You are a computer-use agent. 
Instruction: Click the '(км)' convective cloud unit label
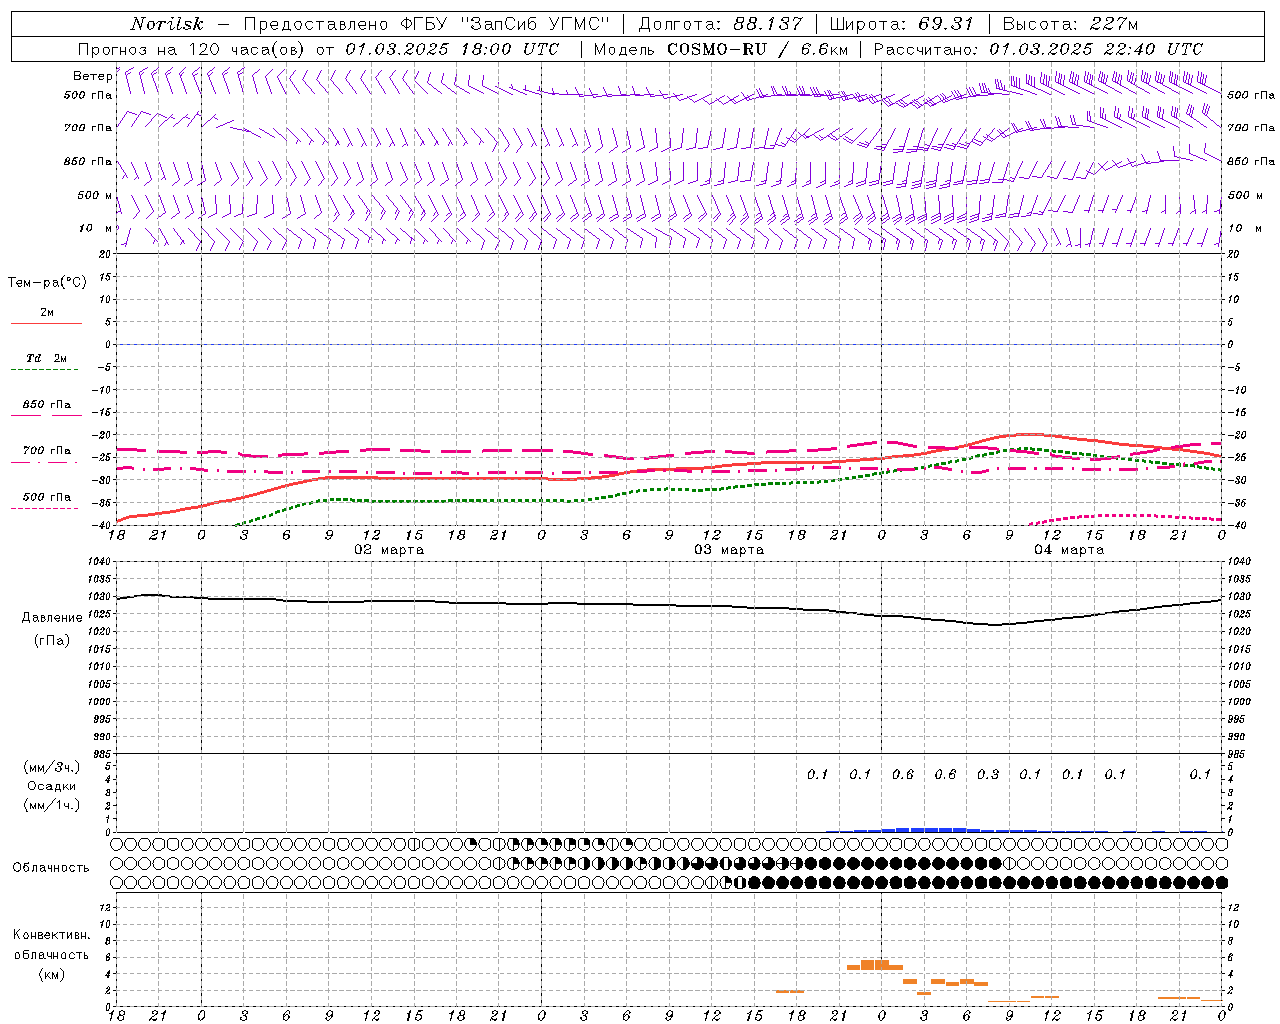click(52, 974)
